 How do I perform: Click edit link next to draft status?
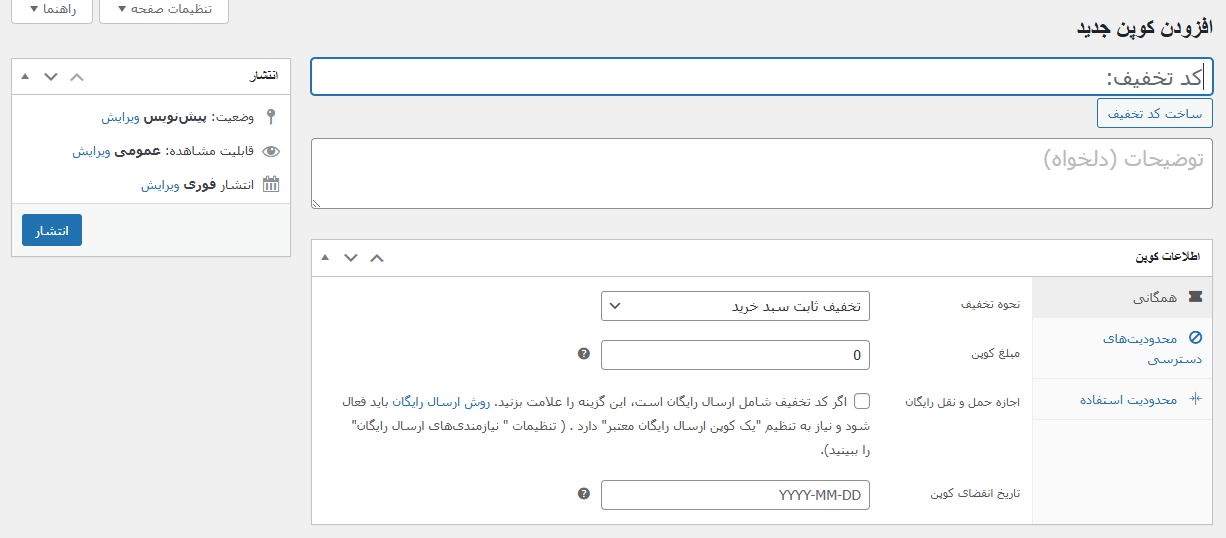click(121, 117)
